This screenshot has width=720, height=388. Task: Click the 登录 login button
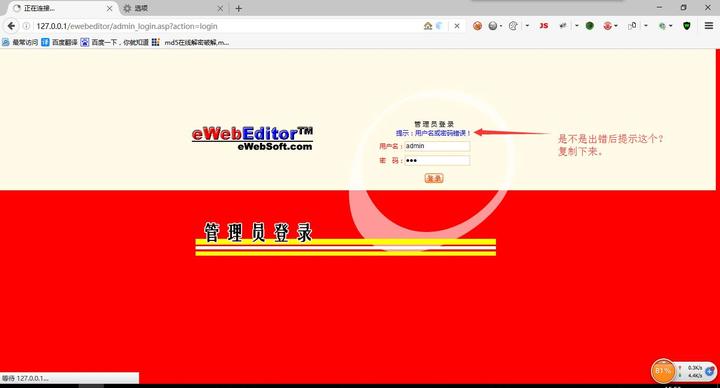434,178
